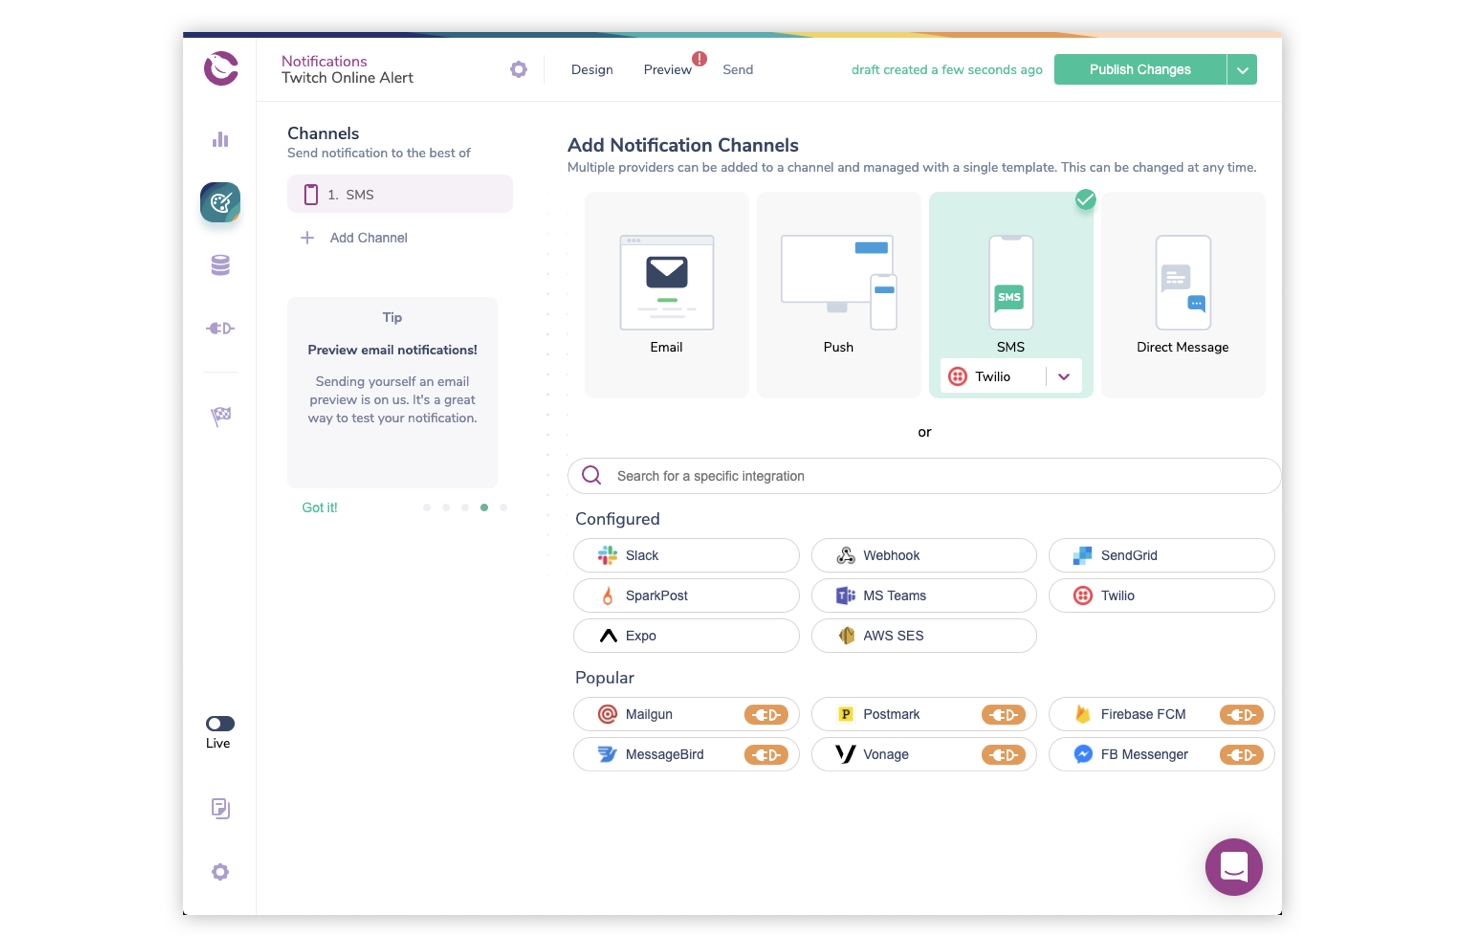
Task: Expand the Twilio provider dropdown
Action: click(1064, 377)
